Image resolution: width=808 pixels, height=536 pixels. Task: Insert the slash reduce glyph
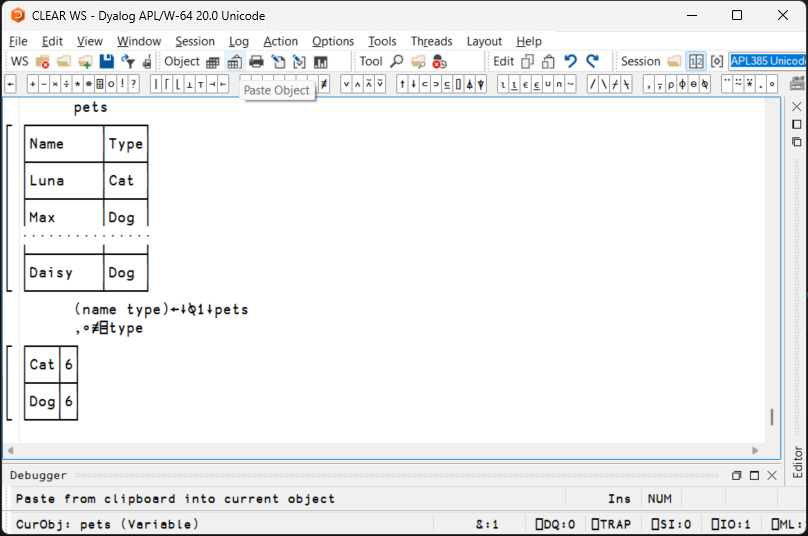pyautogui.click(x=593, y=84)
